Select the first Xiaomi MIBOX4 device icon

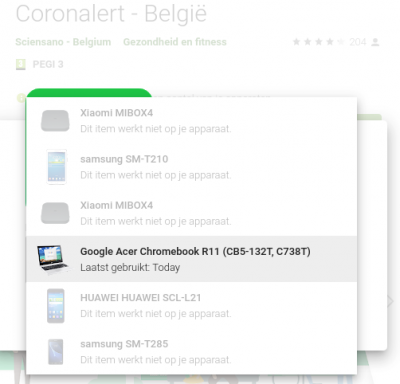click(x=55, y=121)
